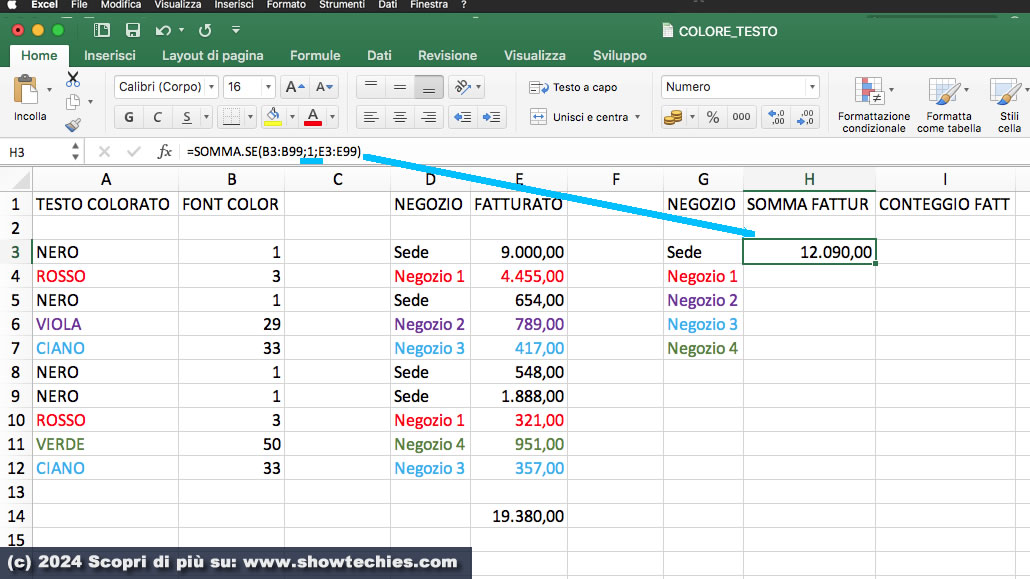Image resolution: width=1030 pixels, height=579 pixels.
Task: Click the workbook layout icon in title bar
Action: pyautogui.click(x=102, y=30)
